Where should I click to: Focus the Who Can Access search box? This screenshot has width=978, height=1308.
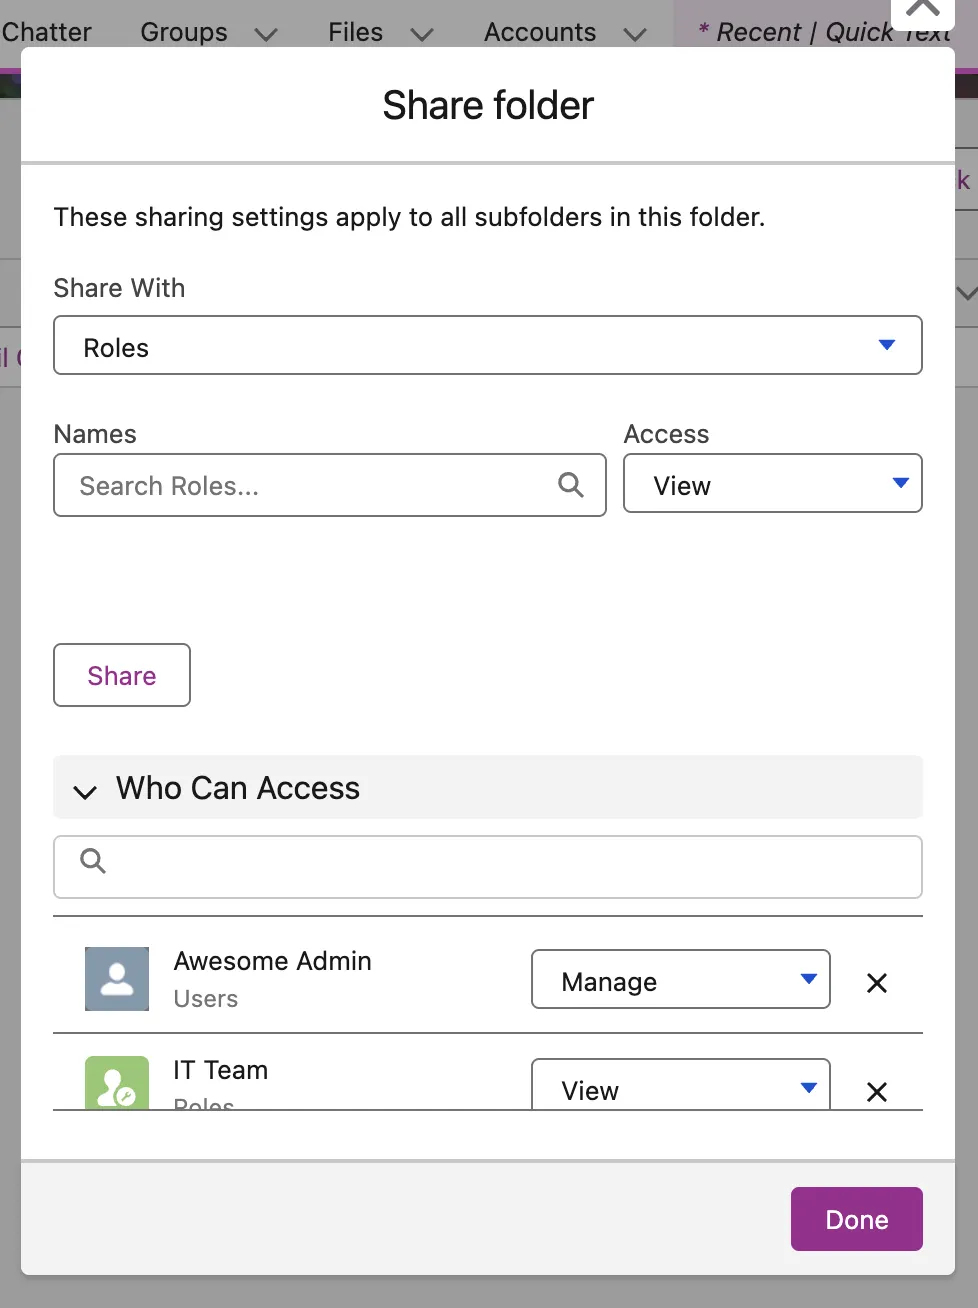(500, 867)
